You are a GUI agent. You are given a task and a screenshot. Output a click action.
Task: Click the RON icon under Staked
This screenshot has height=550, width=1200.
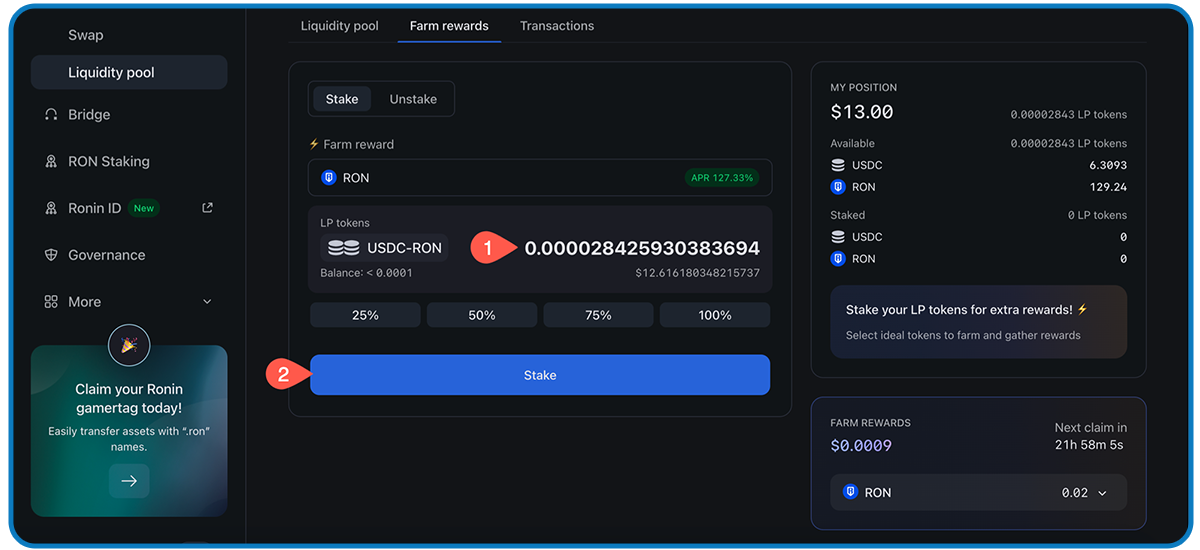point(838,259)
